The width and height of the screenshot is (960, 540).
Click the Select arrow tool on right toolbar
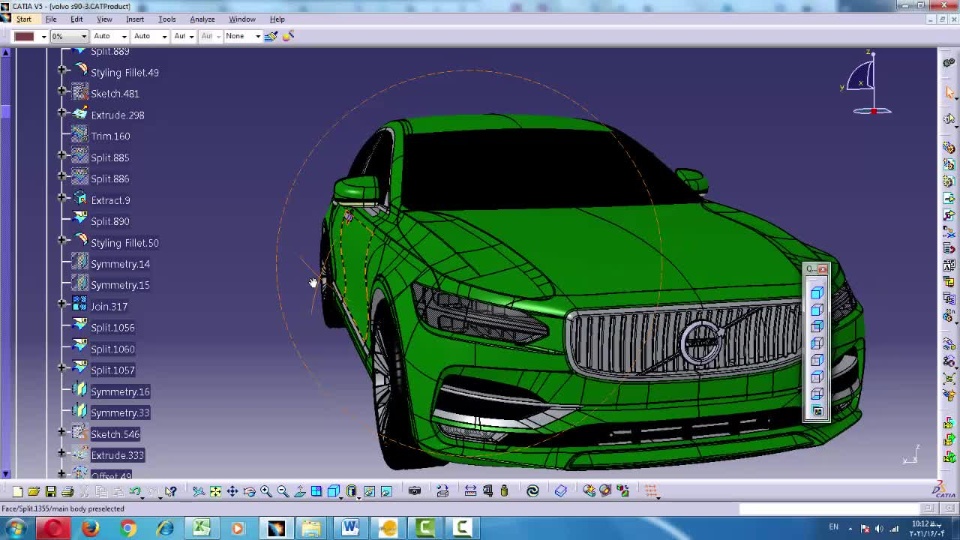[950, 92]
